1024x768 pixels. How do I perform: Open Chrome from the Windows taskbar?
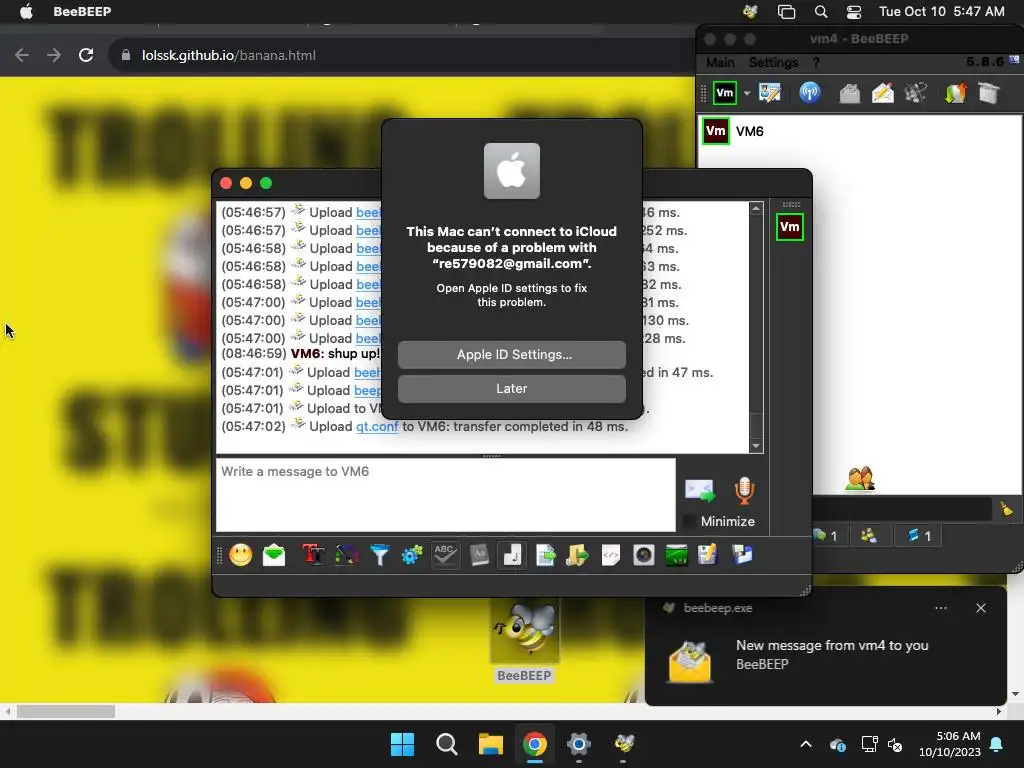pos(534,744)
